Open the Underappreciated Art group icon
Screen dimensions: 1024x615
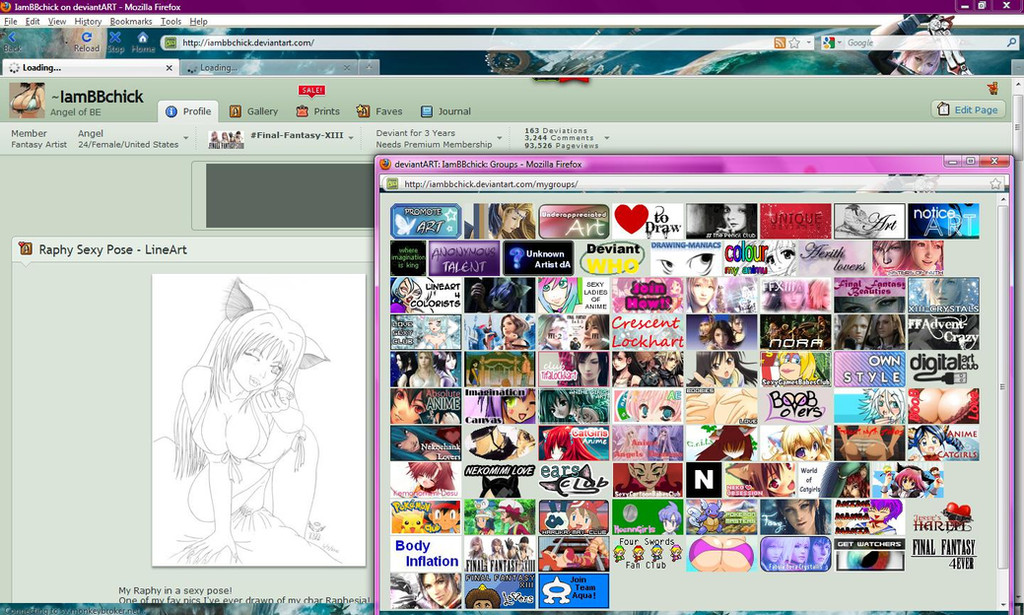tap(574, 221)
